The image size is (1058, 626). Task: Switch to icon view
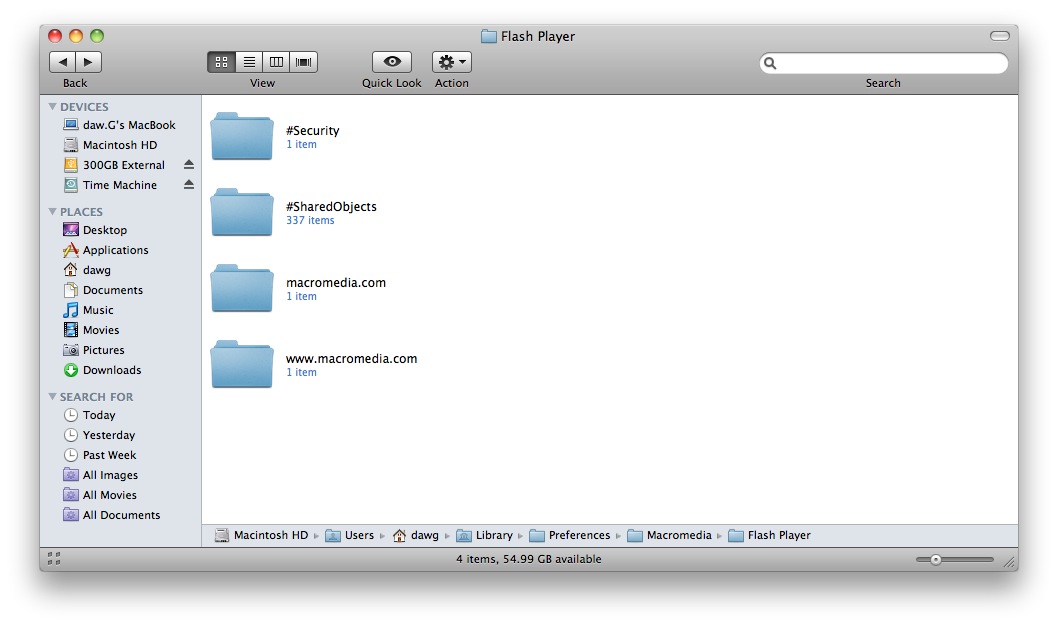pyautogui.click(x=221, y=62)
